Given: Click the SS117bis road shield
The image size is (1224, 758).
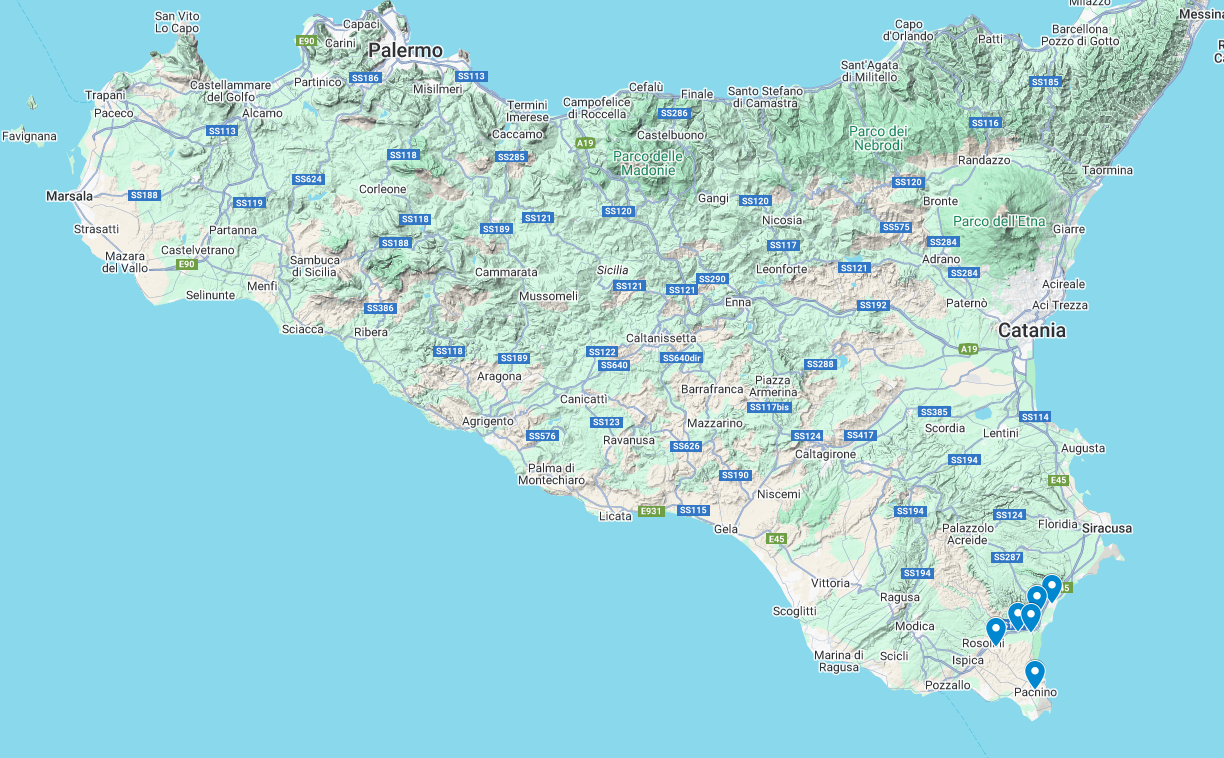Looking at the screenshot, I should [769, 407].
